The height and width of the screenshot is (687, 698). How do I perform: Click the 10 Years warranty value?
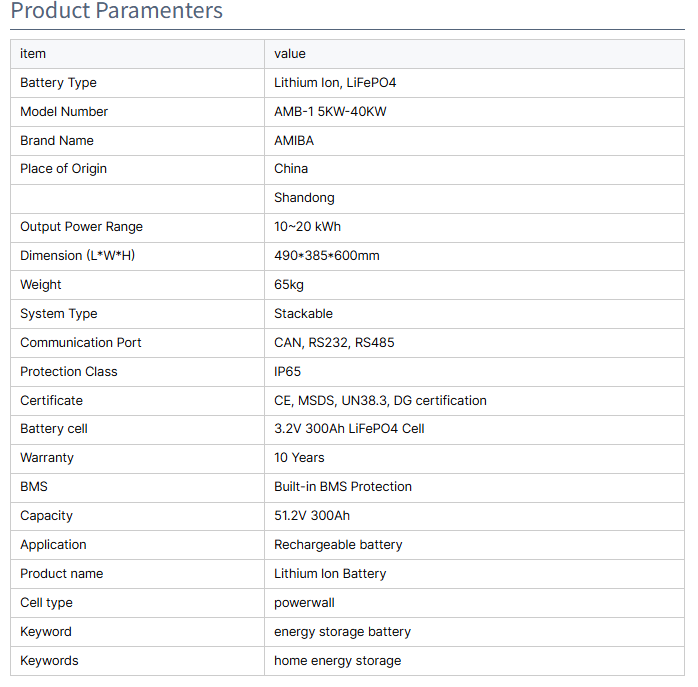coord(299,457)
